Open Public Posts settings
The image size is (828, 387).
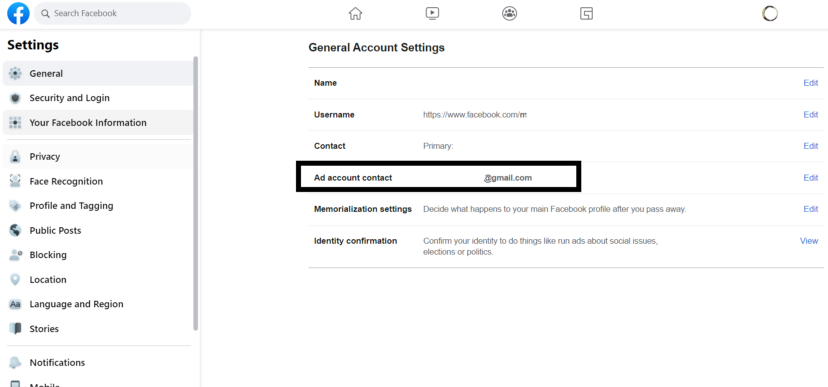[x=98, y=230]
